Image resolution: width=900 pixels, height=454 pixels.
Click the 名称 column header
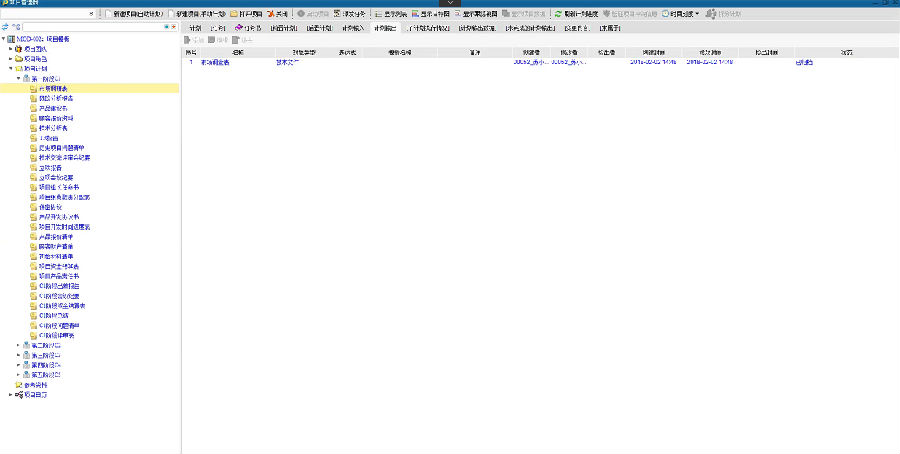point(238,52)
